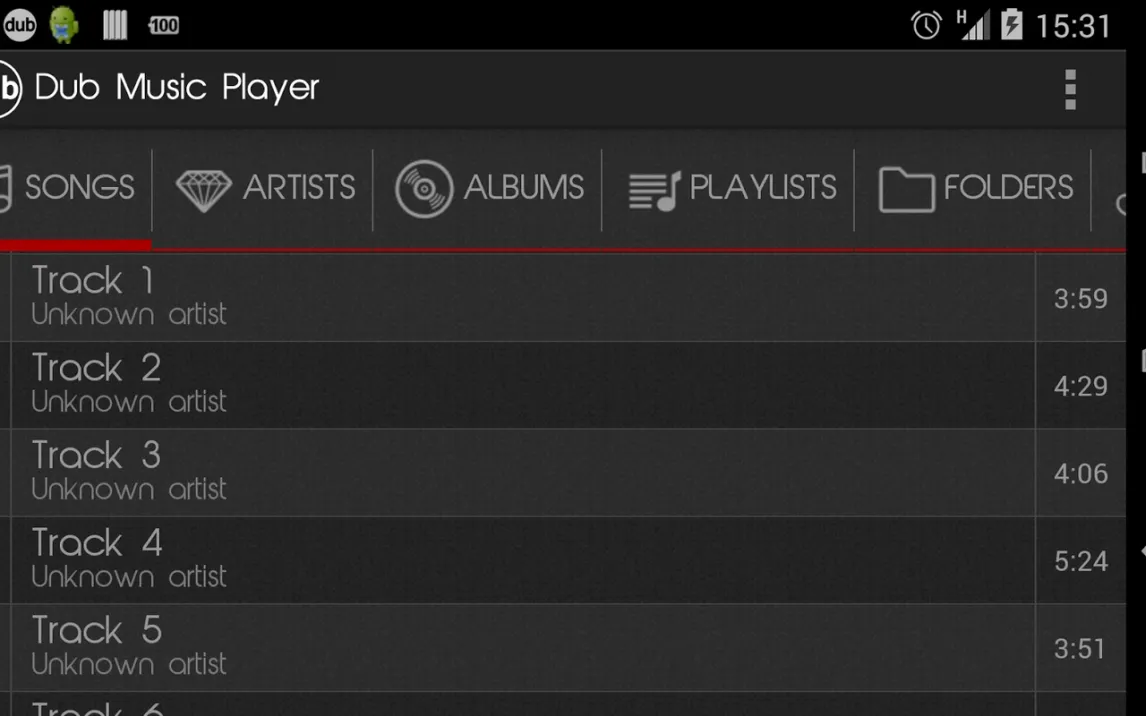This screenshot has width=1146, height=716.
Task: Click the Folders folder icon
Action: tap(906, 189)
